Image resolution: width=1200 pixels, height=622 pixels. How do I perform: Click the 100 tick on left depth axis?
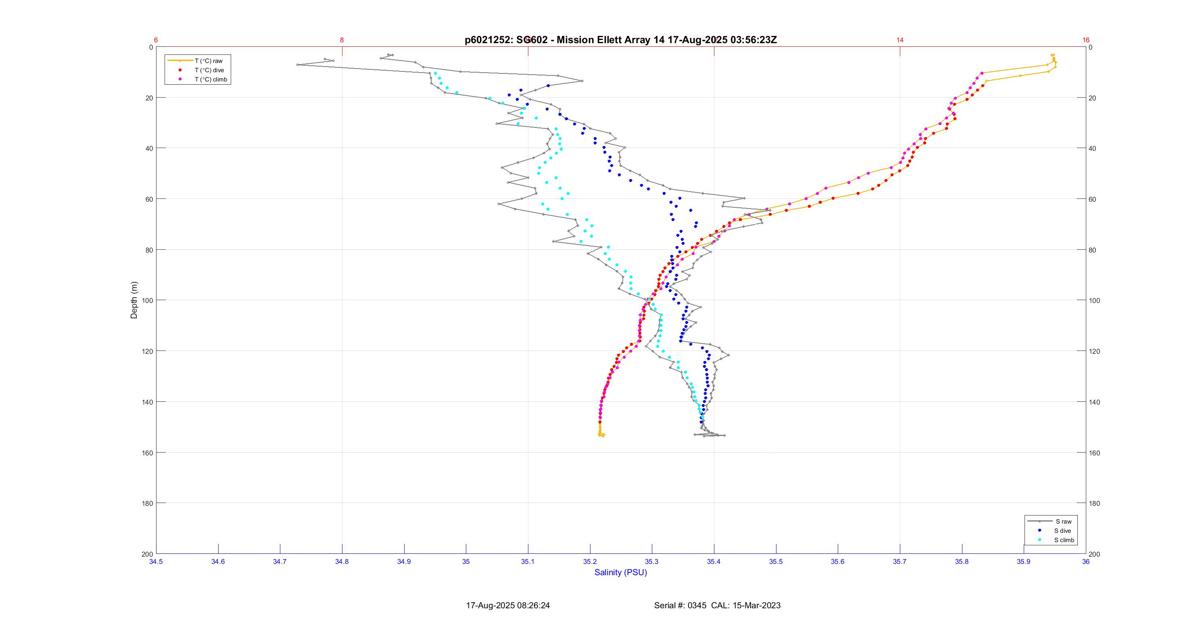click(x=147, y=300)
